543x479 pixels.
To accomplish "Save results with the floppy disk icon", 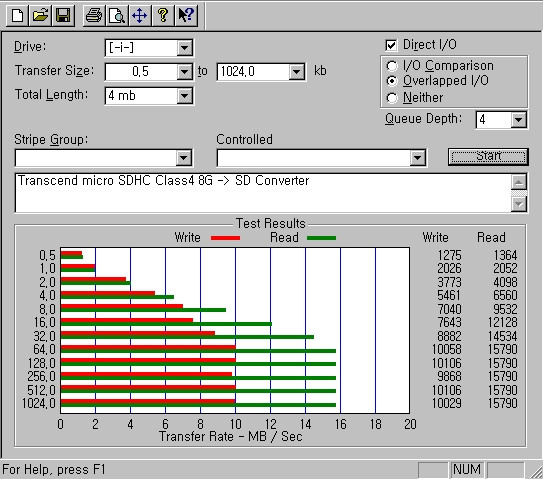I will tap(63, 16).
